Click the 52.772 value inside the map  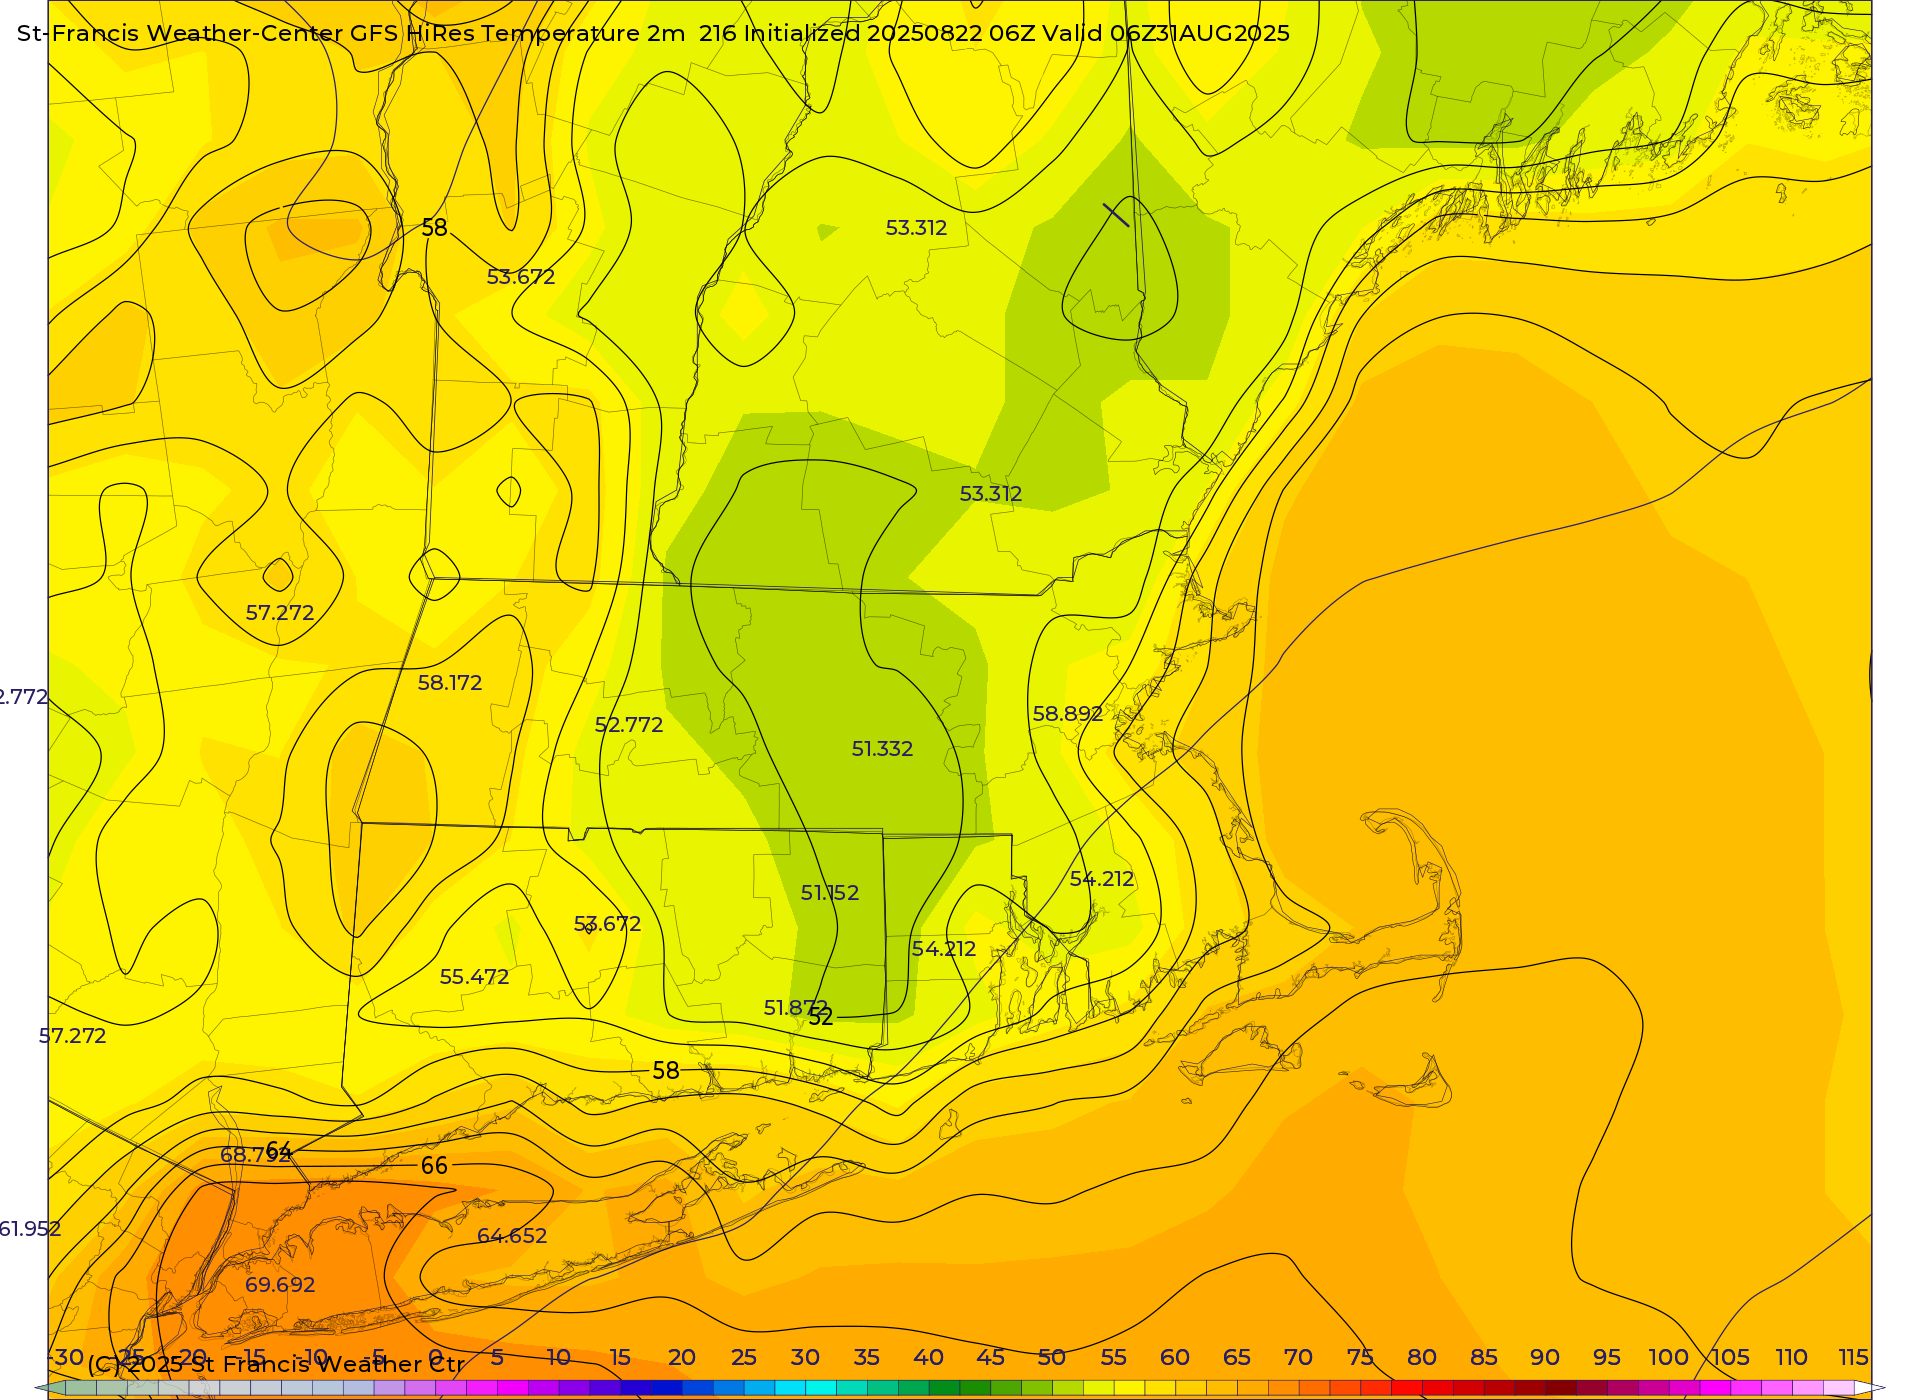click(x=629, y=725)
